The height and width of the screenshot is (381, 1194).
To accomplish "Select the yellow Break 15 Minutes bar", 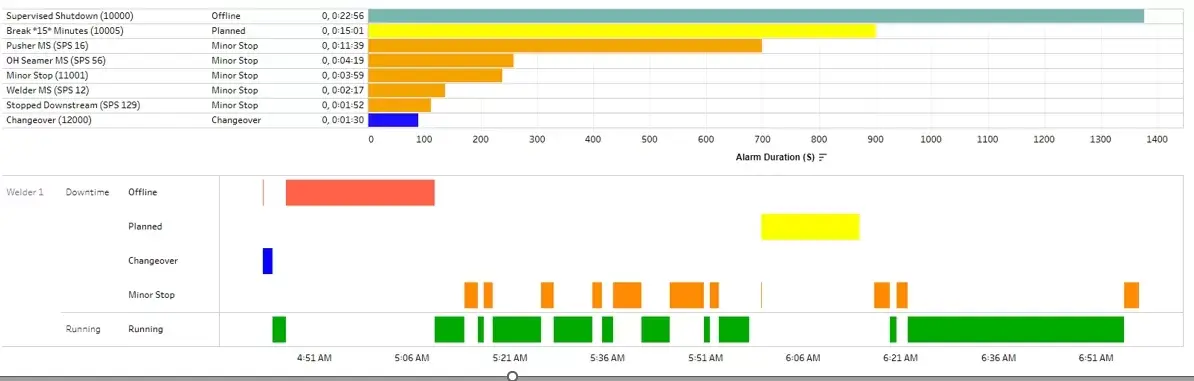I will pos(622,31).
